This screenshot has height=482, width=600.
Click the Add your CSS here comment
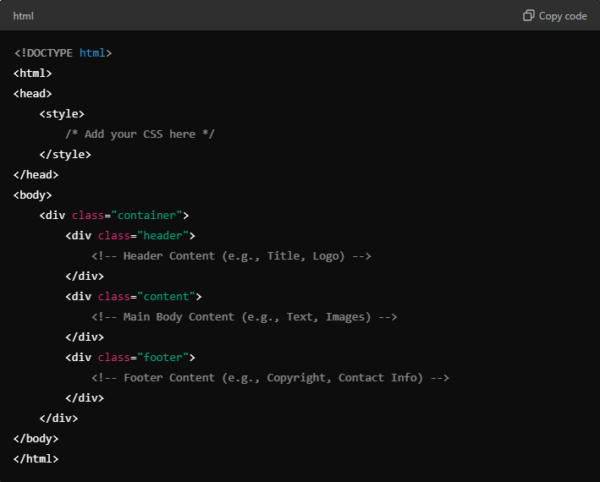click(x=140, y=134)
